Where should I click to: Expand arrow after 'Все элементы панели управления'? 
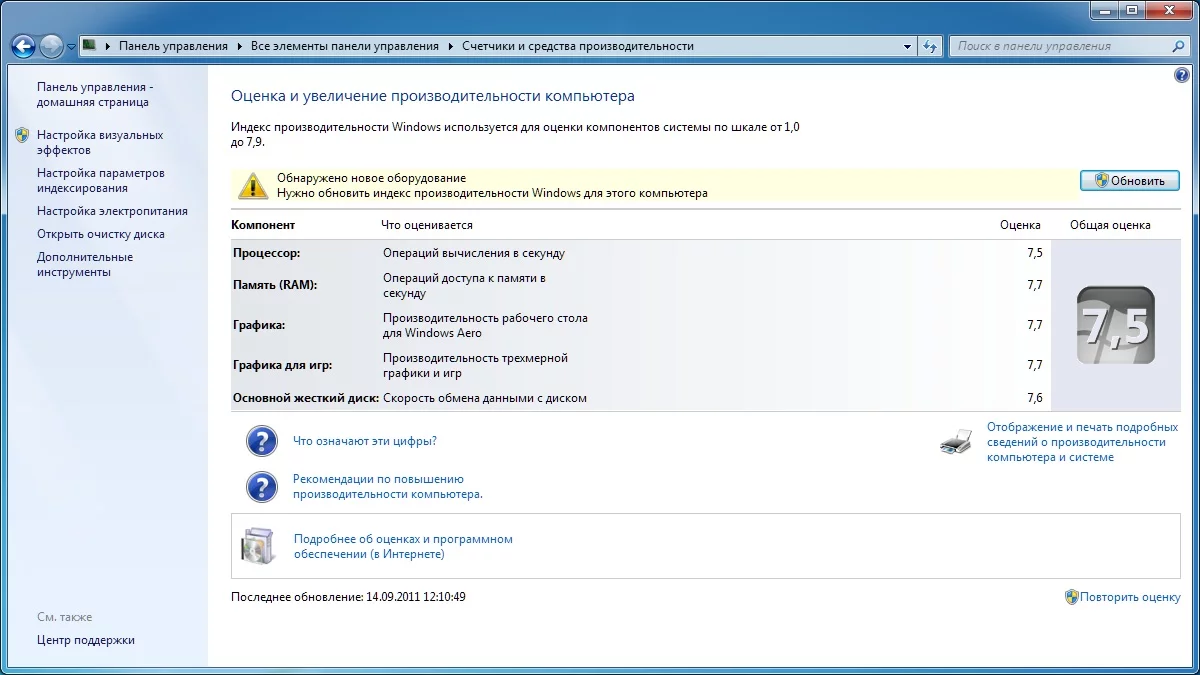[450, 46]
